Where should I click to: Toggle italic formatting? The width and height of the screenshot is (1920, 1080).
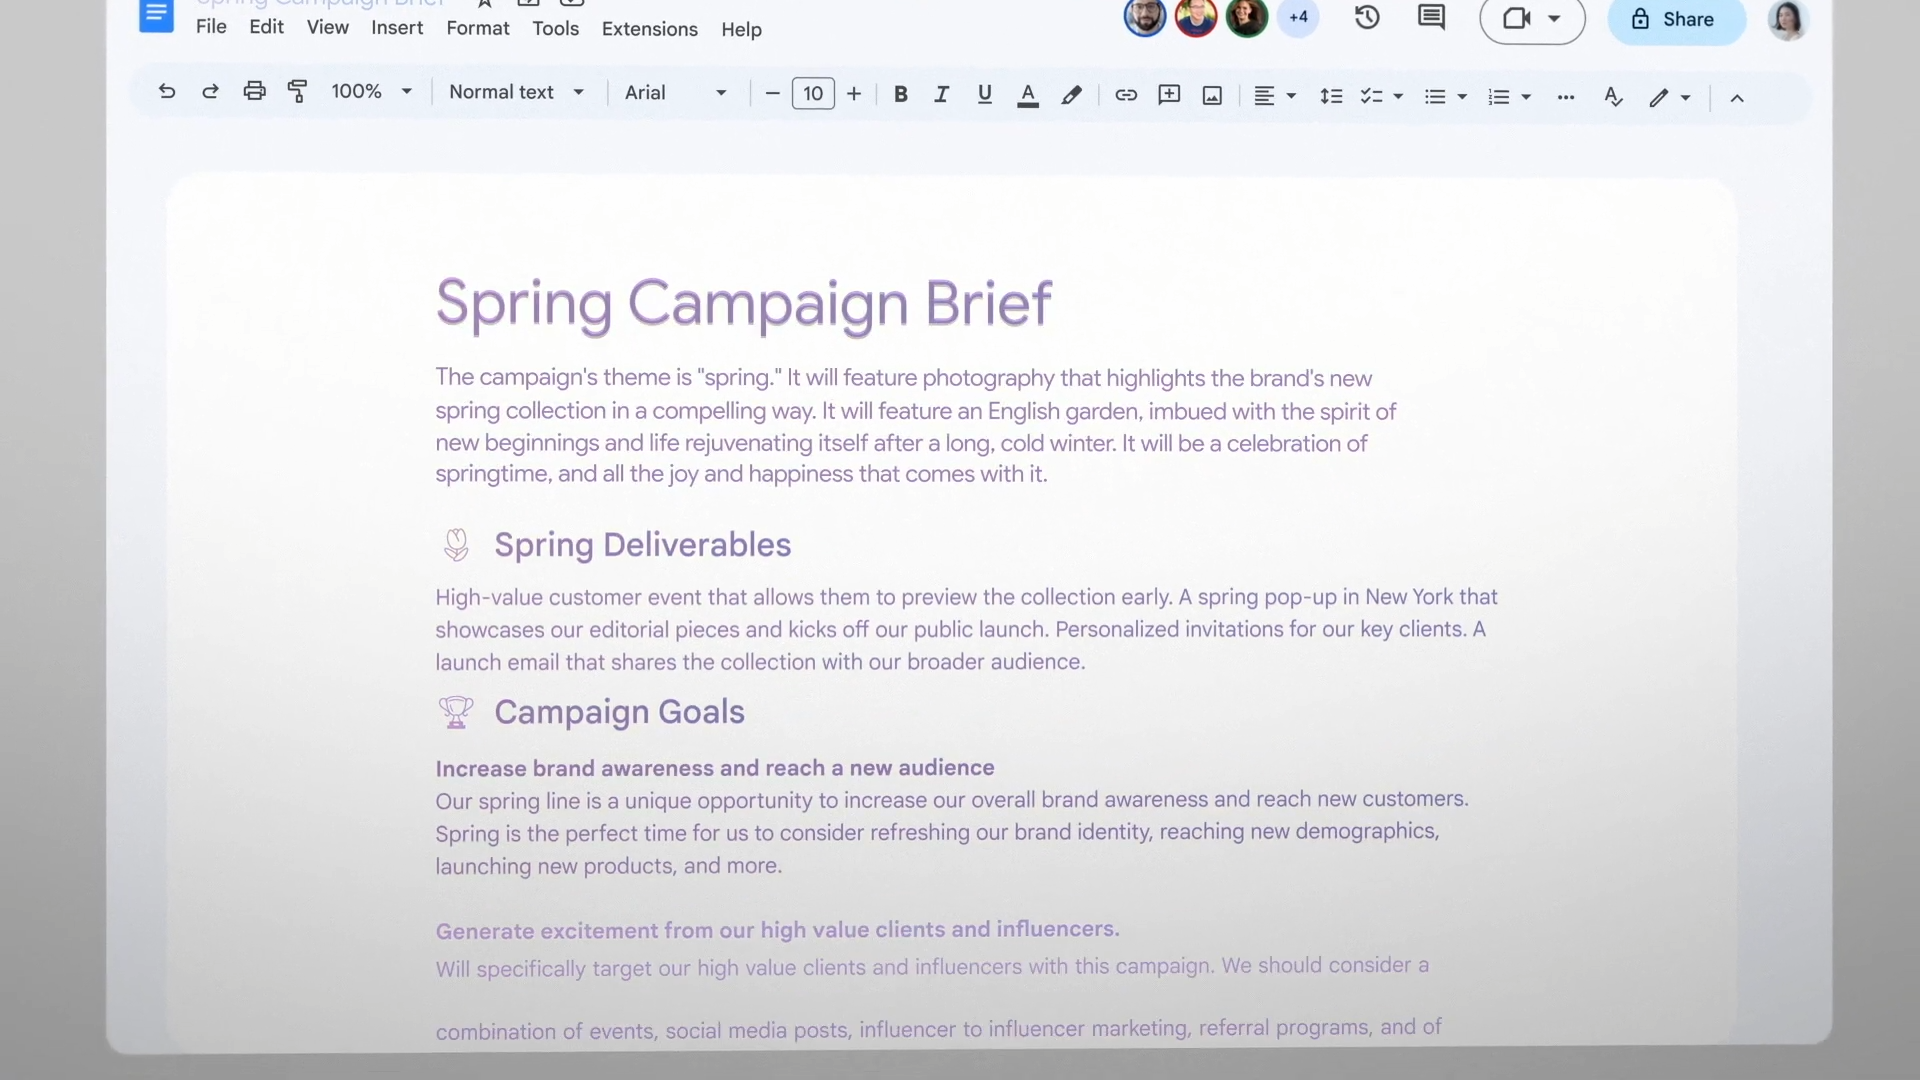(x=941, y=94)
